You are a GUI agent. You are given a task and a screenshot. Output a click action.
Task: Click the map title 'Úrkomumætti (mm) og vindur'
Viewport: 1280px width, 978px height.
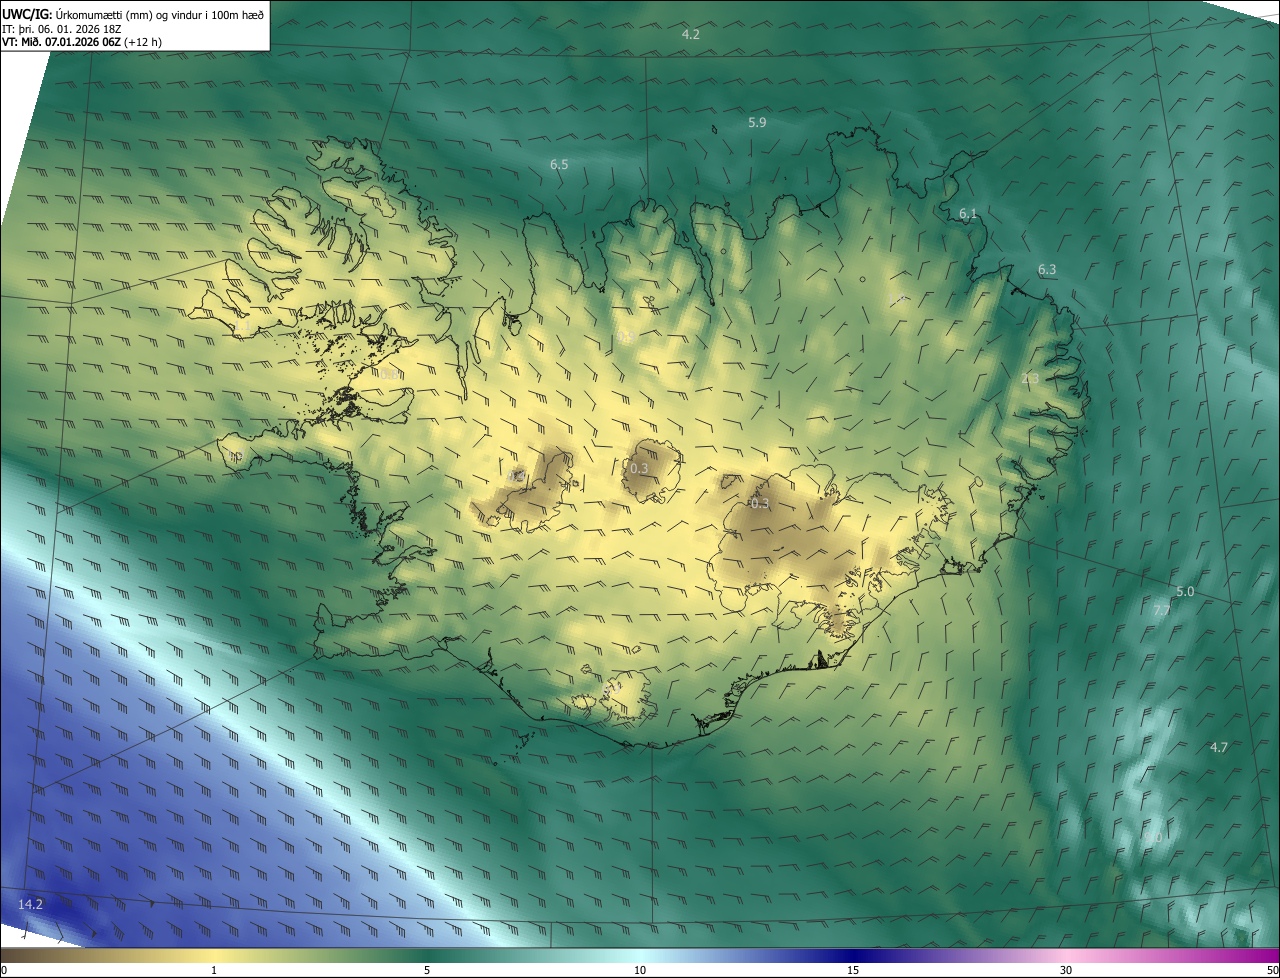[128, 14]
